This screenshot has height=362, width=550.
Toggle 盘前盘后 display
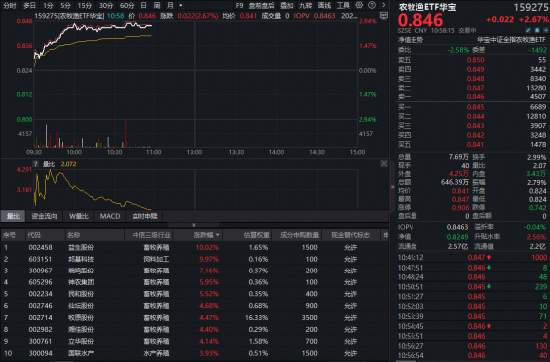(261, 5)
